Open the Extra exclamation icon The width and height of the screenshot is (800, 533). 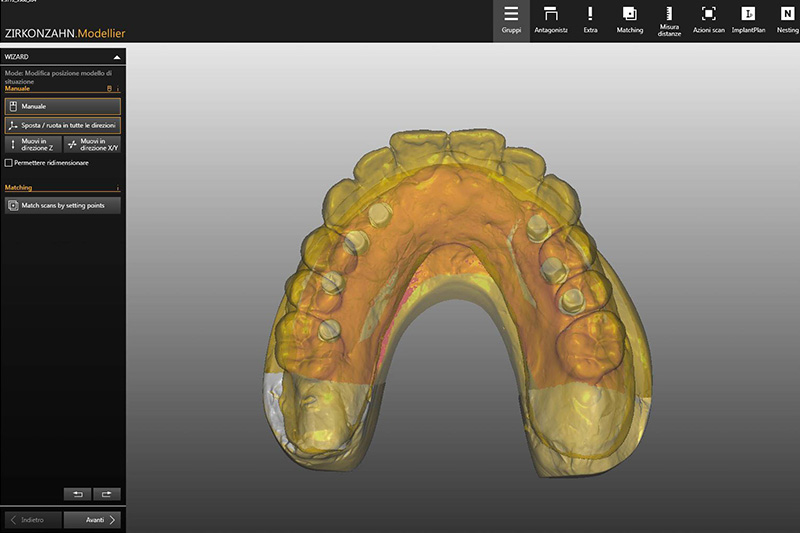coord(590,20)
